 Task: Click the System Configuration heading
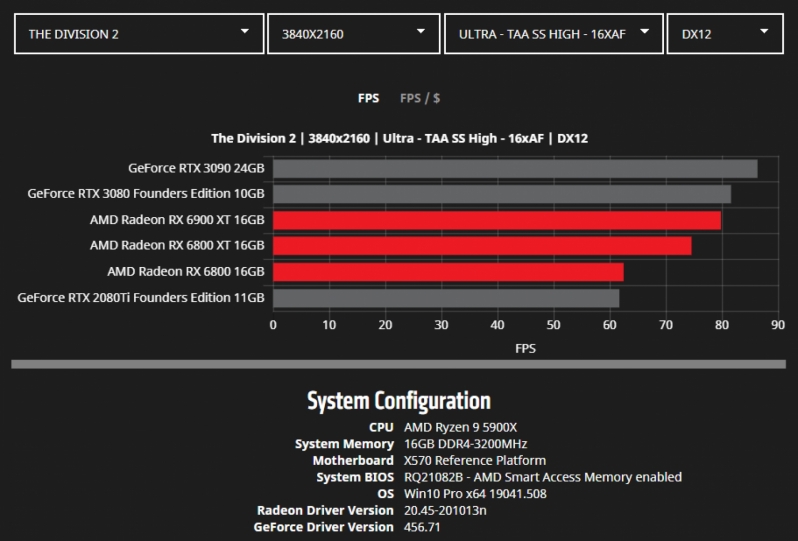pos(398,401)
